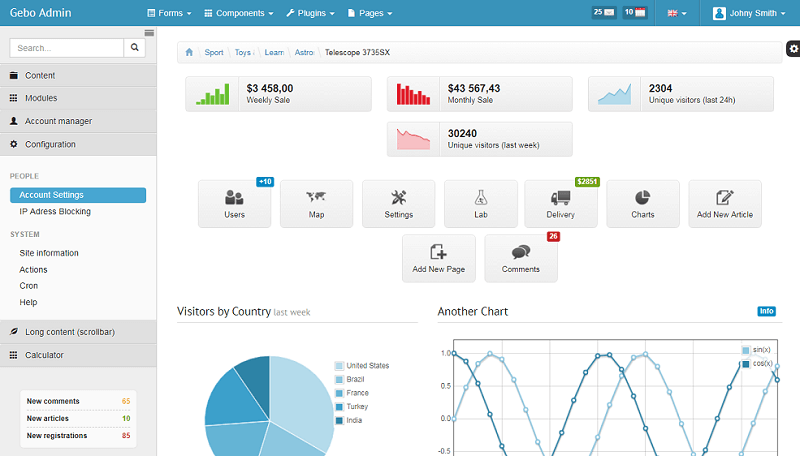Open Help under System
The image size is (800, 456).
(x=28, y=302)
